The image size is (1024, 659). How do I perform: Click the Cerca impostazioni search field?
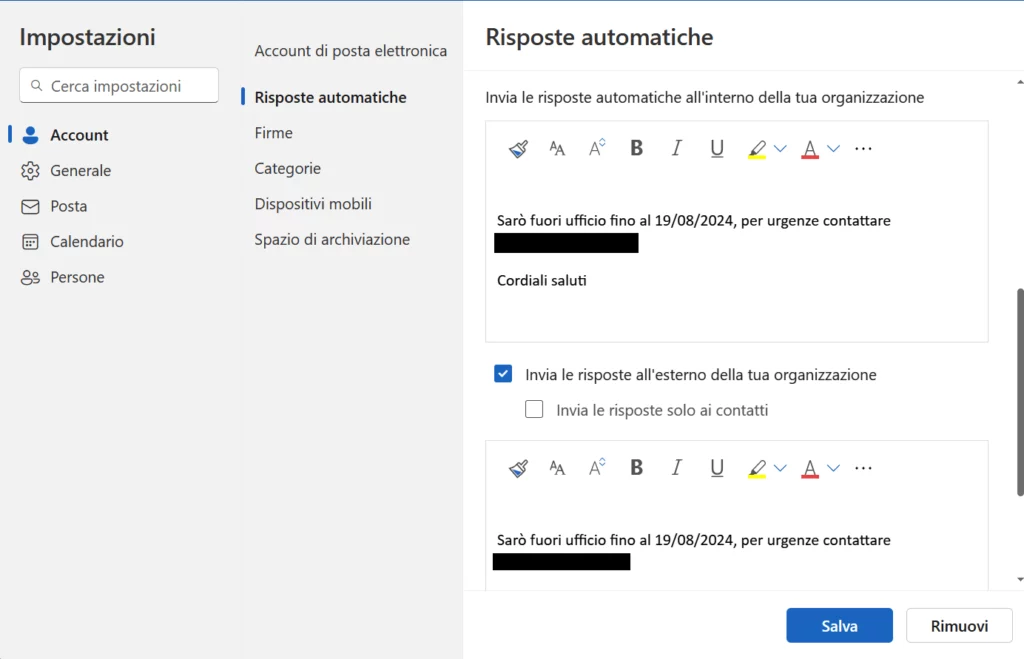click(x=118, y=85)
